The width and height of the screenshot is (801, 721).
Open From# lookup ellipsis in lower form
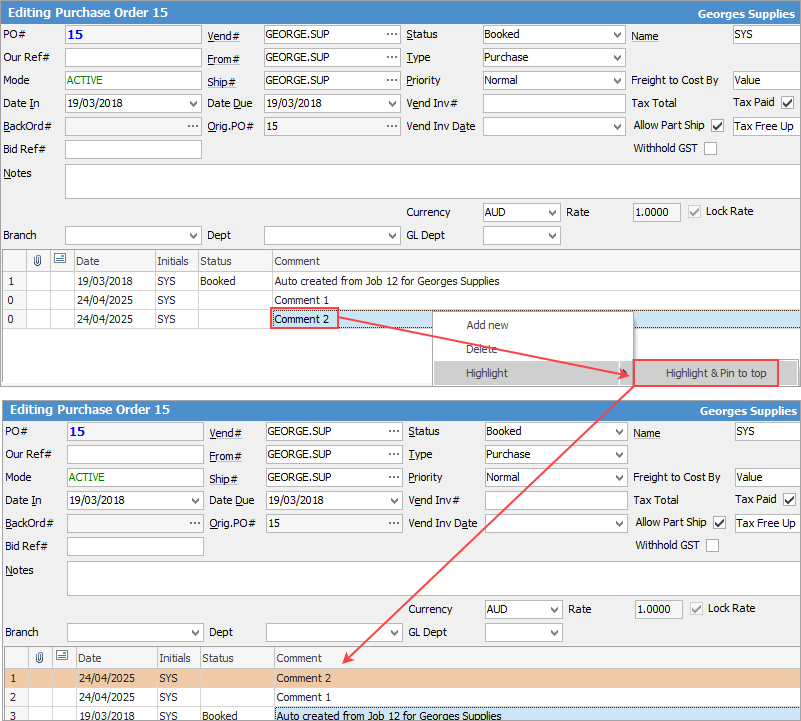393,454
